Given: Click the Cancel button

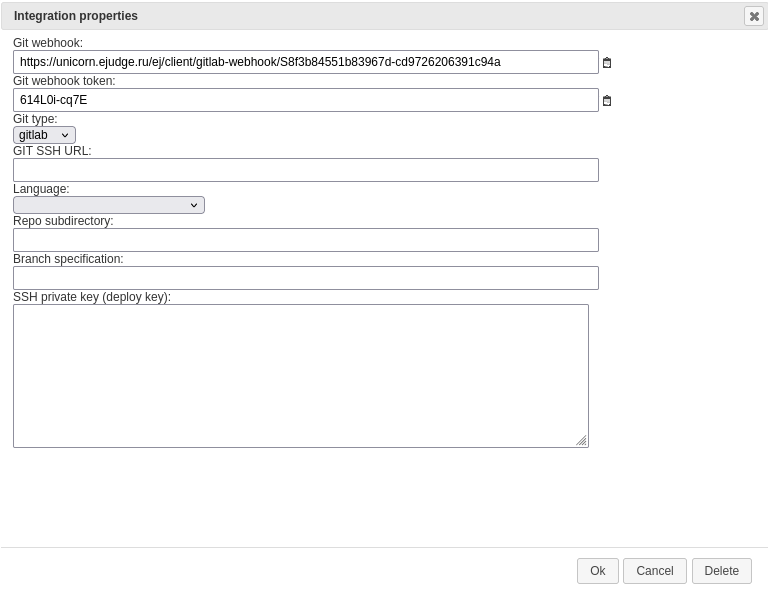Looking at the screenshot, I should point(654,571).
